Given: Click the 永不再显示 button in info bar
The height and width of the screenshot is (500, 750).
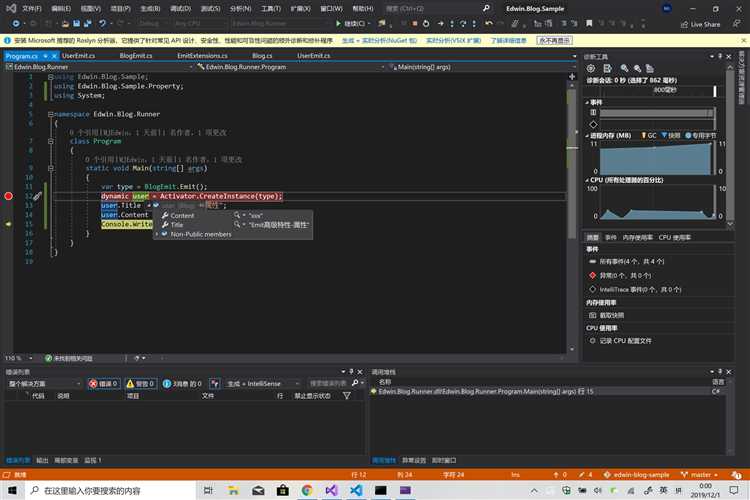Looking at the screenshot, I should (x=554, y=41).
